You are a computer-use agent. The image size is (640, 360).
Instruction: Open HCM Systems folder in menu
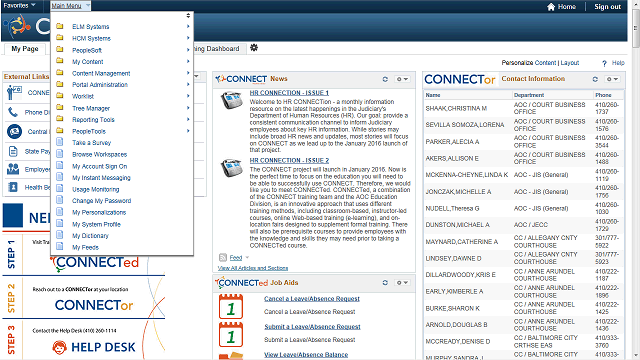[91, 38]
